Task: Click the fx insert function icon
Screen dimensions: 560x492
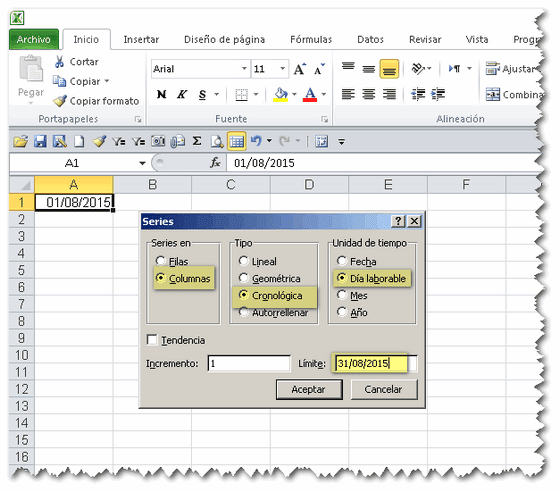Action: (x=215, y=163)
